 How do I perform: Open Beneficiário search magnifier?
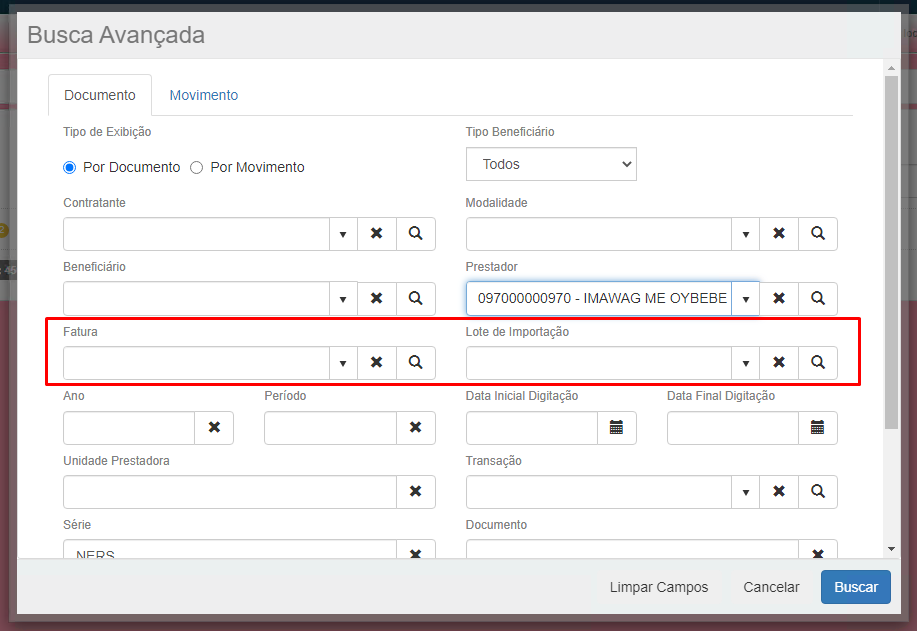416,298
